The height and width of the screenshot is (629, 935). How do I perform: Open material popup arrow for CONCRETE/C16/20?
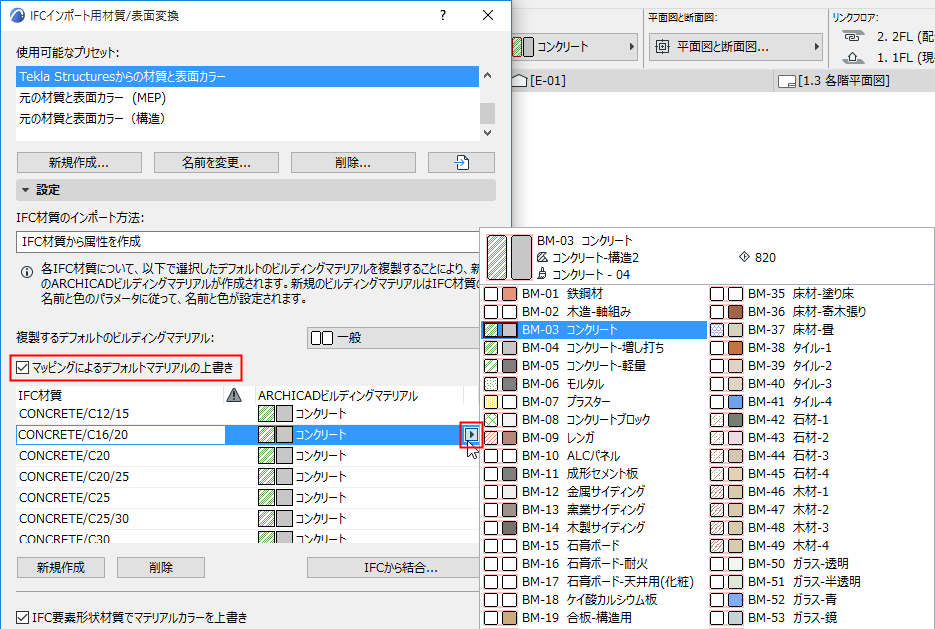click(x=471, y=435)
